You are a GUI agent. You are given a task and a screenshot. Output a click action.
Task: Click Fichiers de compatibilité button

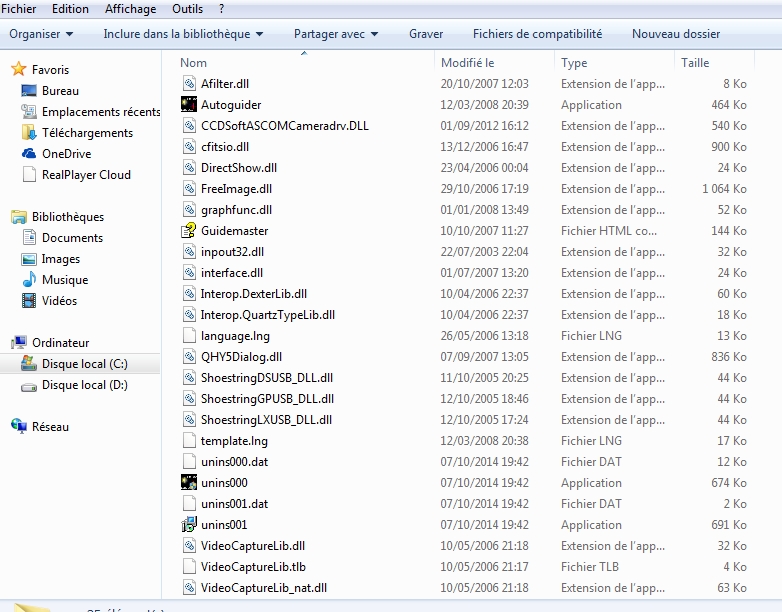(537, 33)
